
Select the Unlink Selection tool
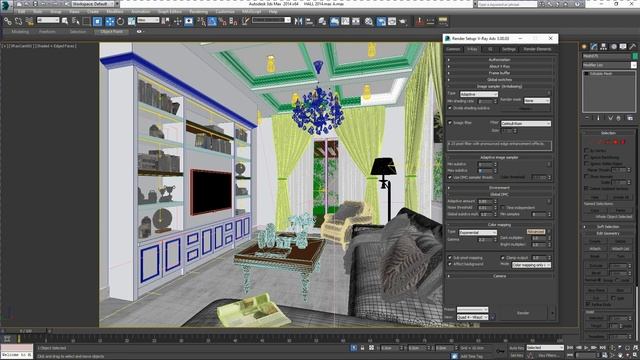(18, 21)
